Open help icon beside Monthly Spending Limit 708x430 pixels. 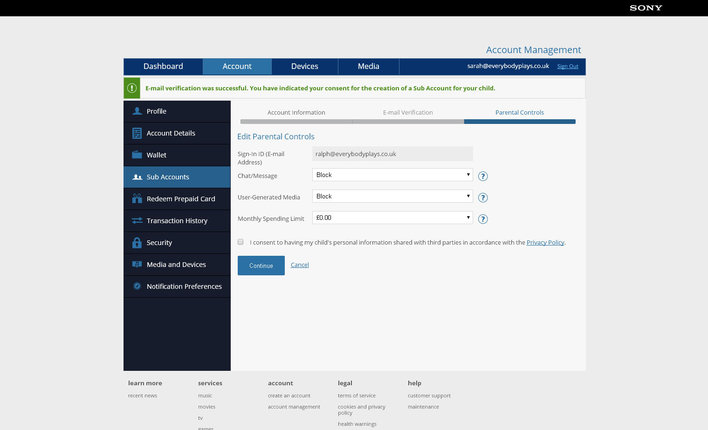pos(483,219)
